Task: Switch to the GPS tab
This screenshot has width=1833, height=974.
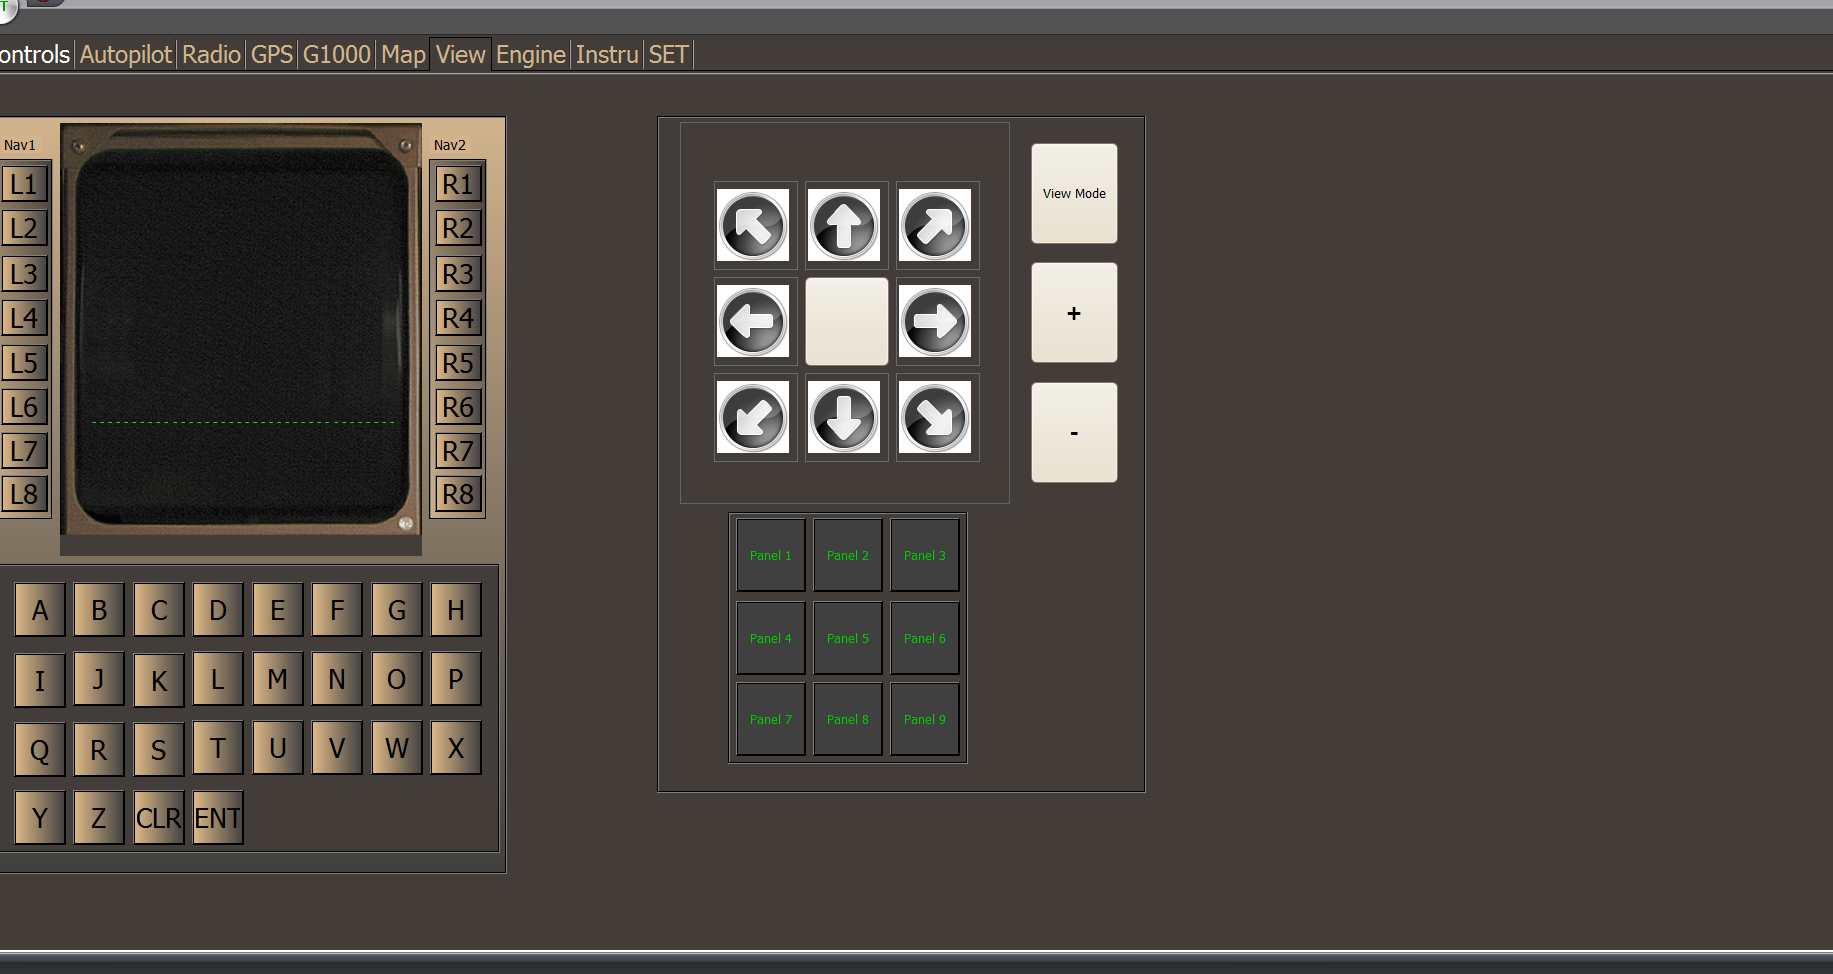Action: click(271, 54)
